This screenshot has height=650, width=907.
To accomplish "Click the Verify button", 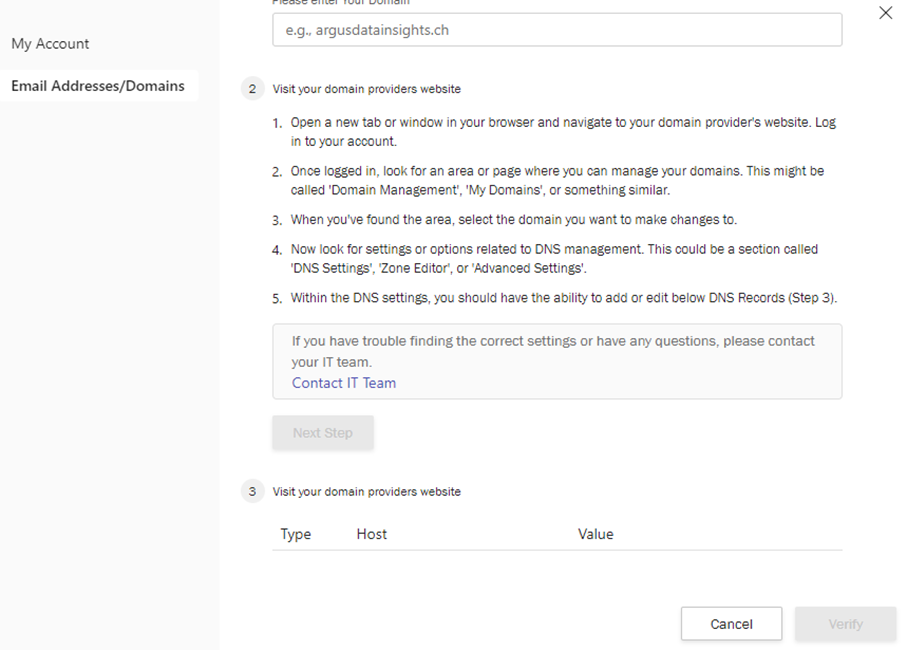I will pos(845,624).
